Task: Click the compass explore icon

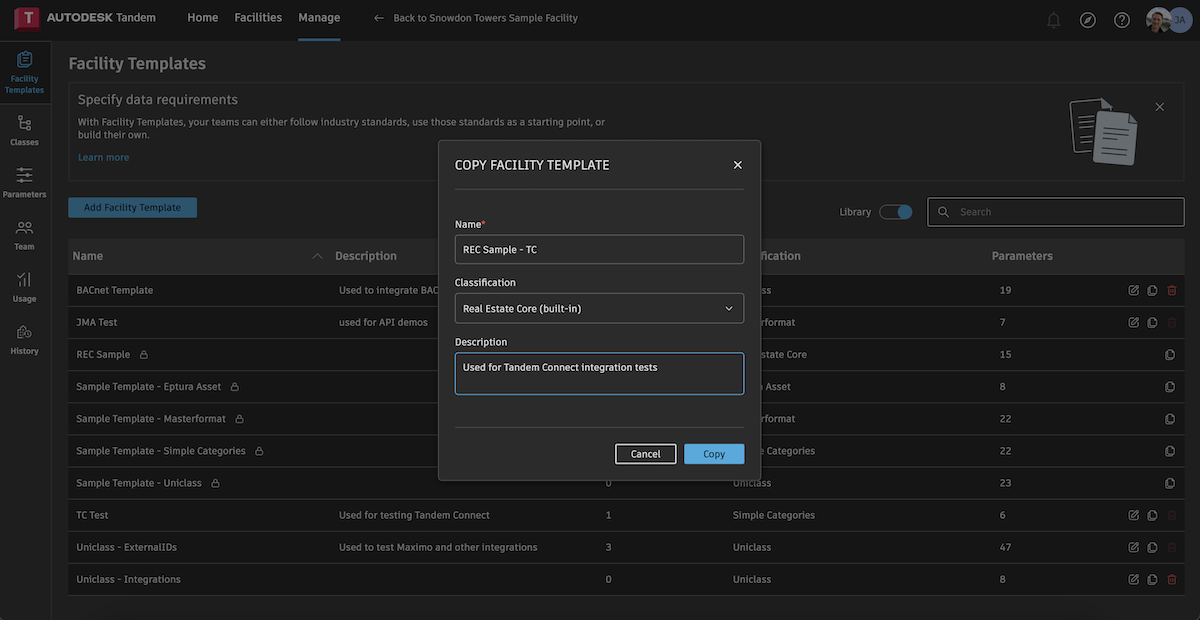Action: click(x=1088, y=20)
